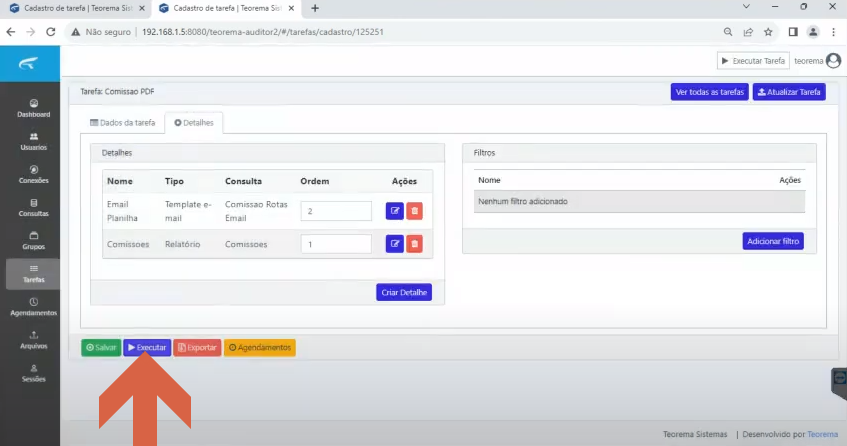The image size is (847, 446).
Task: Open the tab search dropdown arrow
Action: (x=746, y=6)
